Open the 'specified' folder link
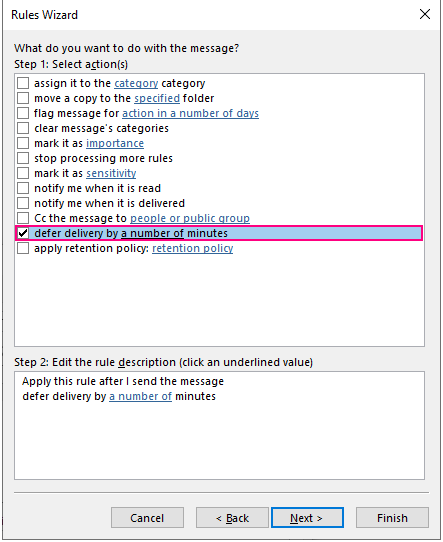443x542 pixels. [x=157, y=98]
